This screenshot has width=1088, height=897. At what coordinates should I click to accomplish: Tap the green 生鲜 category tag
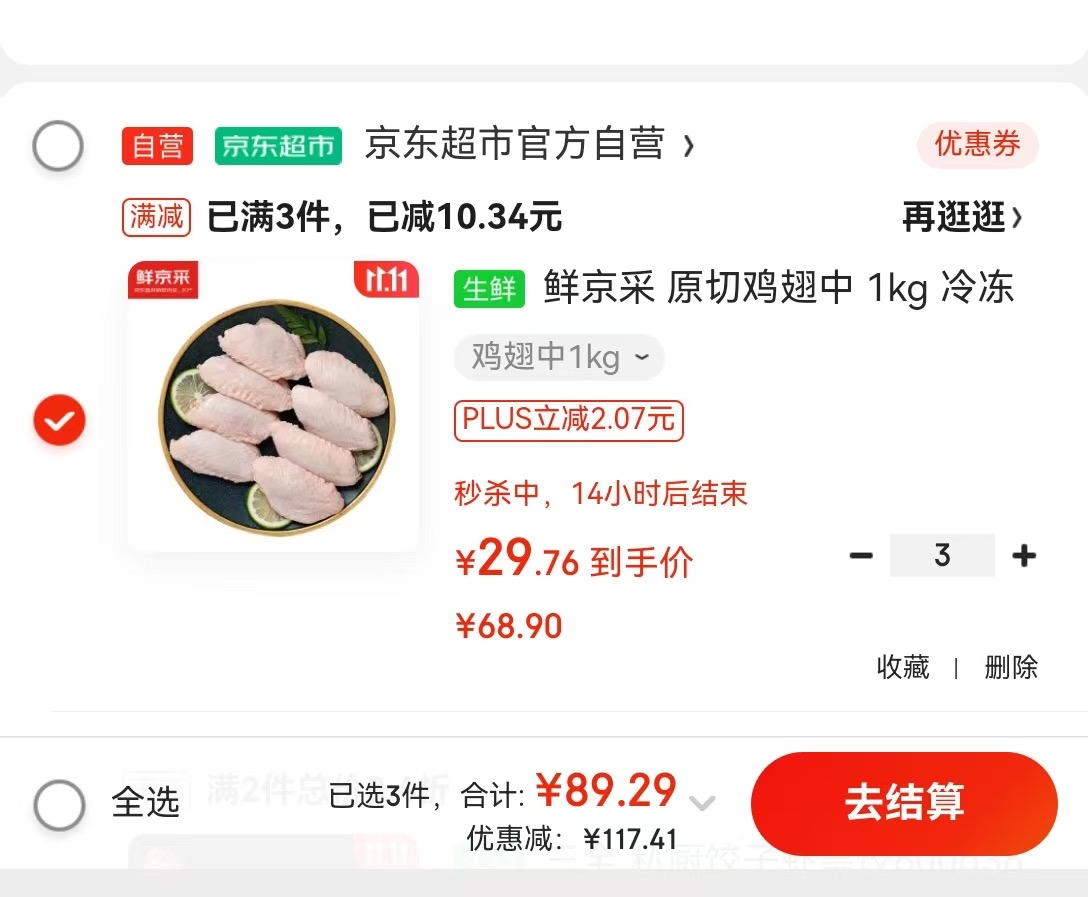489,289
